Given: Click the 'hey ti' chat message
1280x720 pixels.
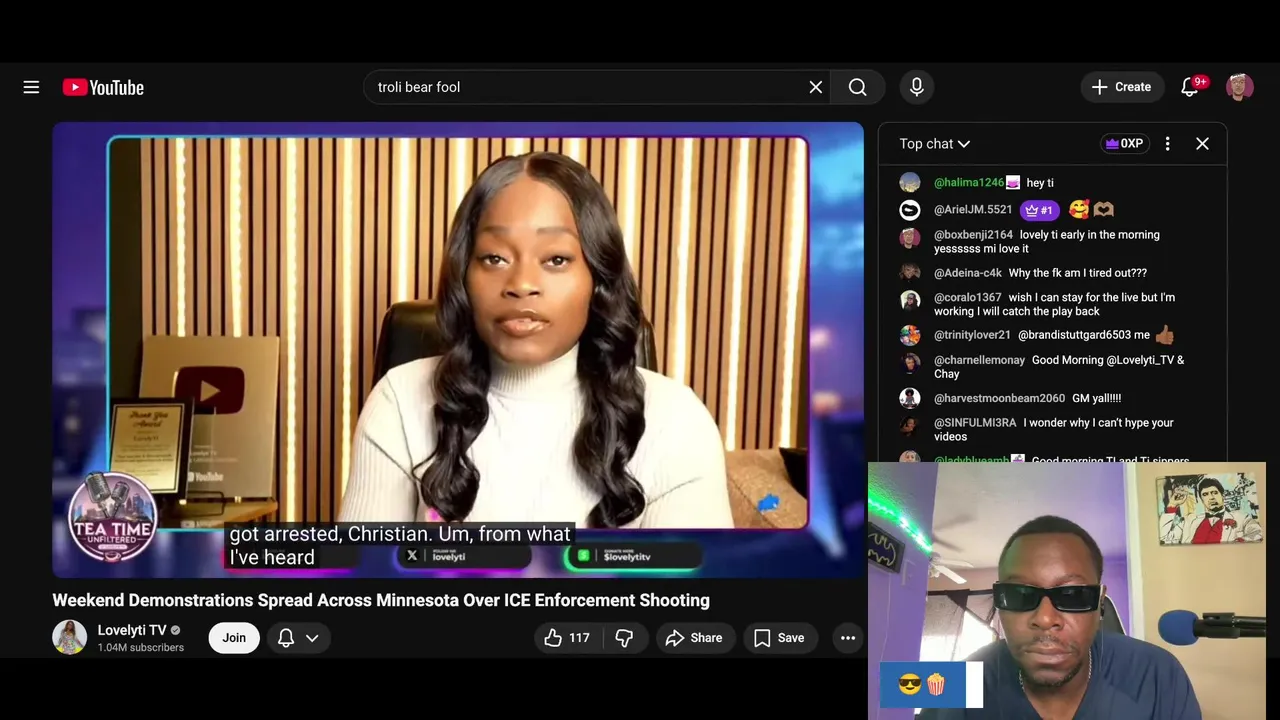Looking at the screenshot, I should pyautogui.click(x=1040, y=183).
